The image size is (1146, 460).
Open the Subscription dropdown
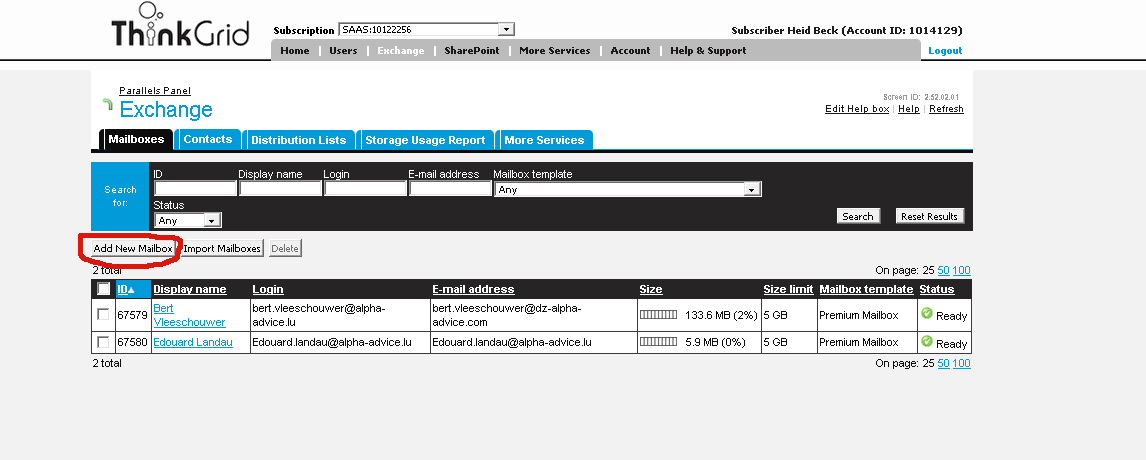tap(427, 29)
